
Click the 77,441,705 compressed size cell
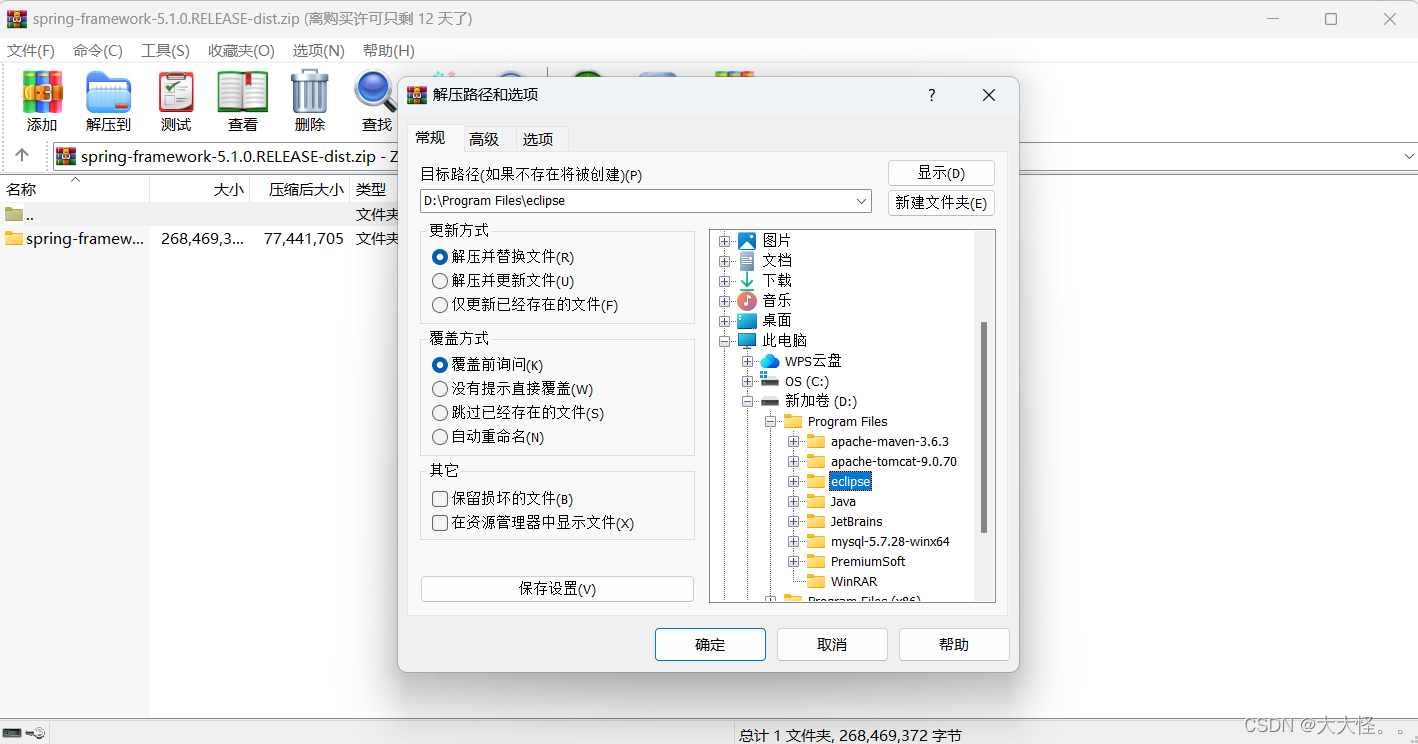304,238
